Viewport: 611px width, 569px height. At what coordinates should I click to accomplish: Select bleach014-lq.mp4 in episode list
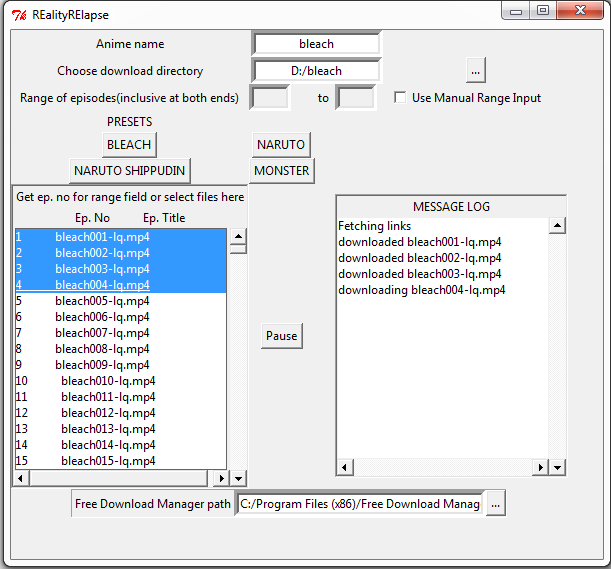[121, 445]
